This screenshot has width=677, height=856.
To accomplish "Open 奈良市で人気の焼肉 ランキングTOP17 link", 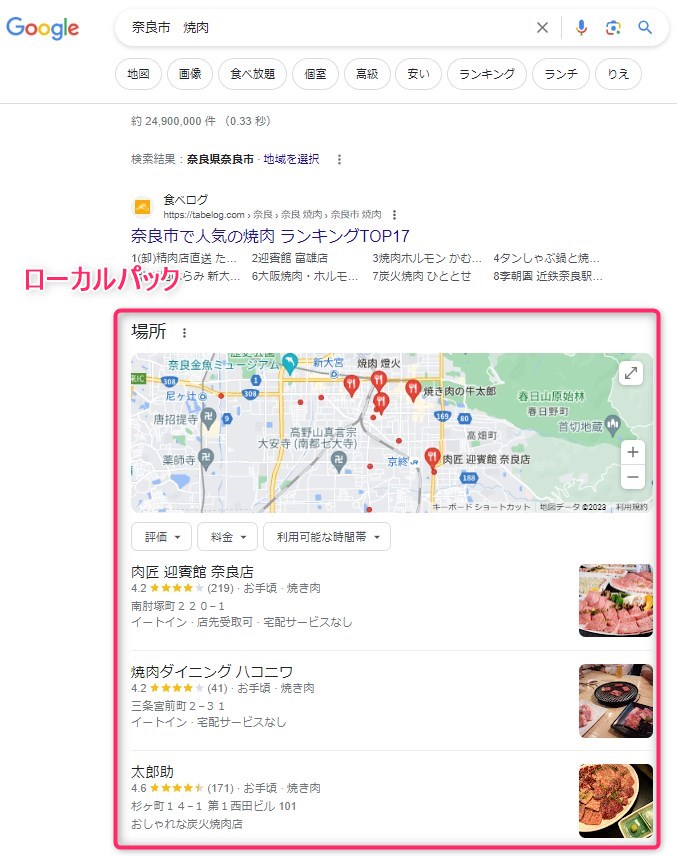I will tap(270, 236).
